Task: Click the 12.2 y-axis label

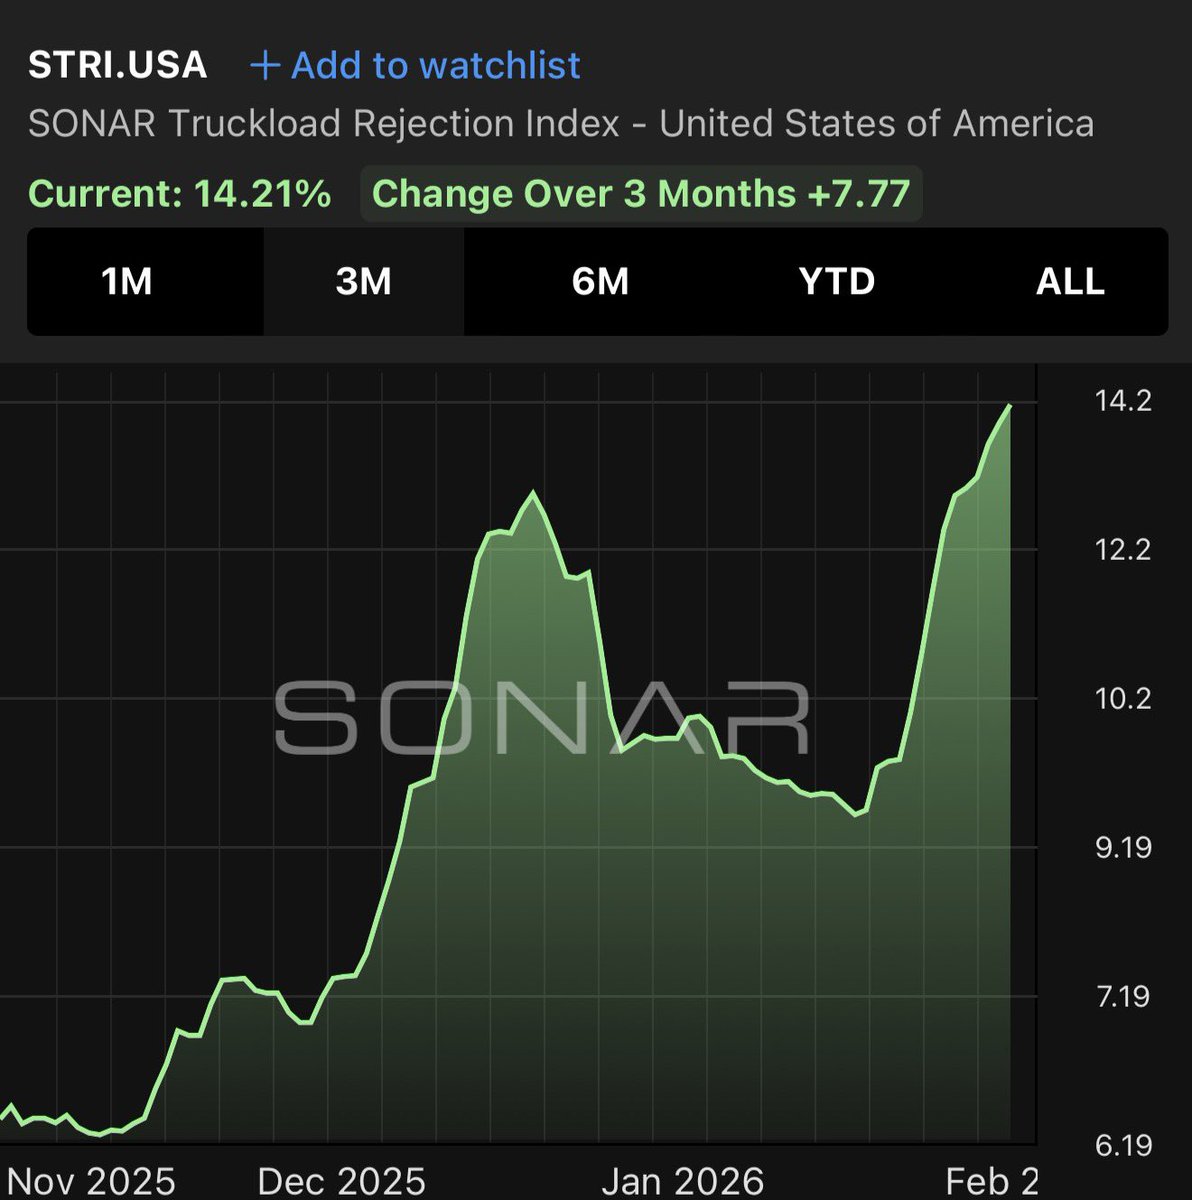Action: 1123,549
